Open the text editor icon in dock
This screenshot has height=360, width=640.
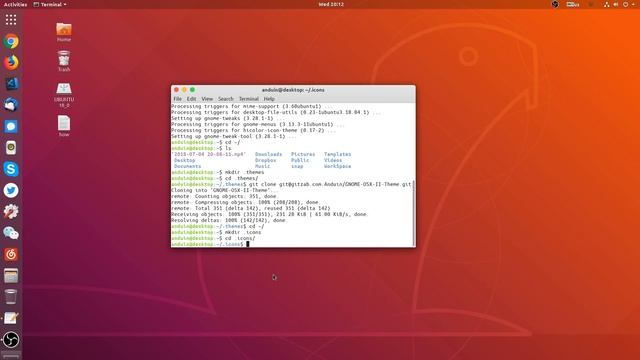tap(11, 318)
